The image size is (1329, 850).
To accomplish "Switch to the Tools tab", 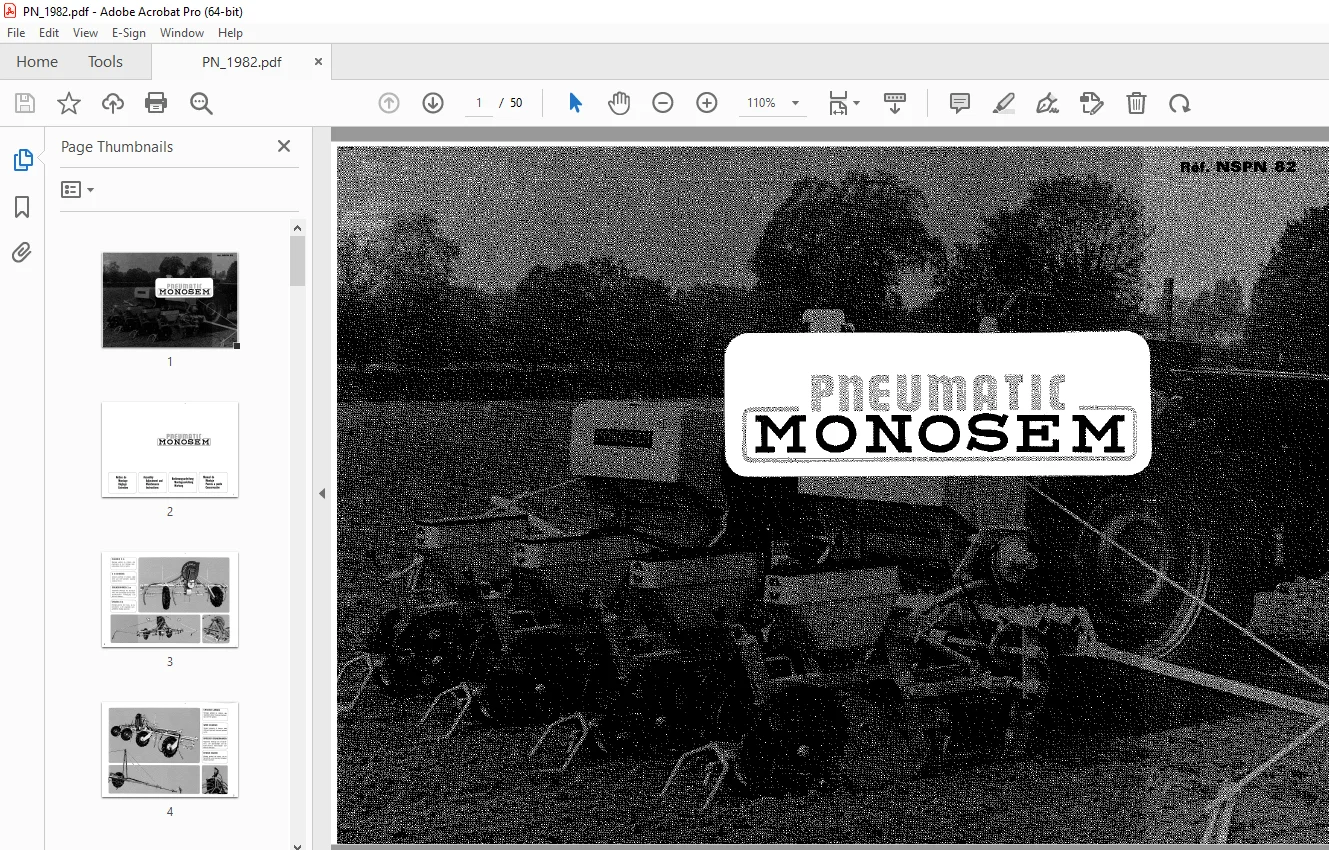I will click(105, 62).
